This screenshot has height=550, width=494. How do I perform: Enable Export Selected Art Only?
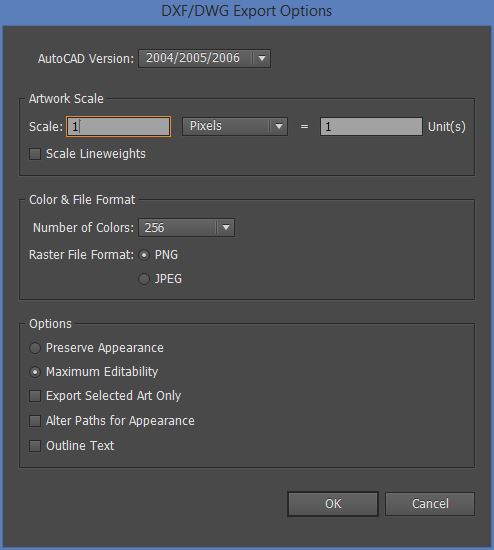pos(35,396)
